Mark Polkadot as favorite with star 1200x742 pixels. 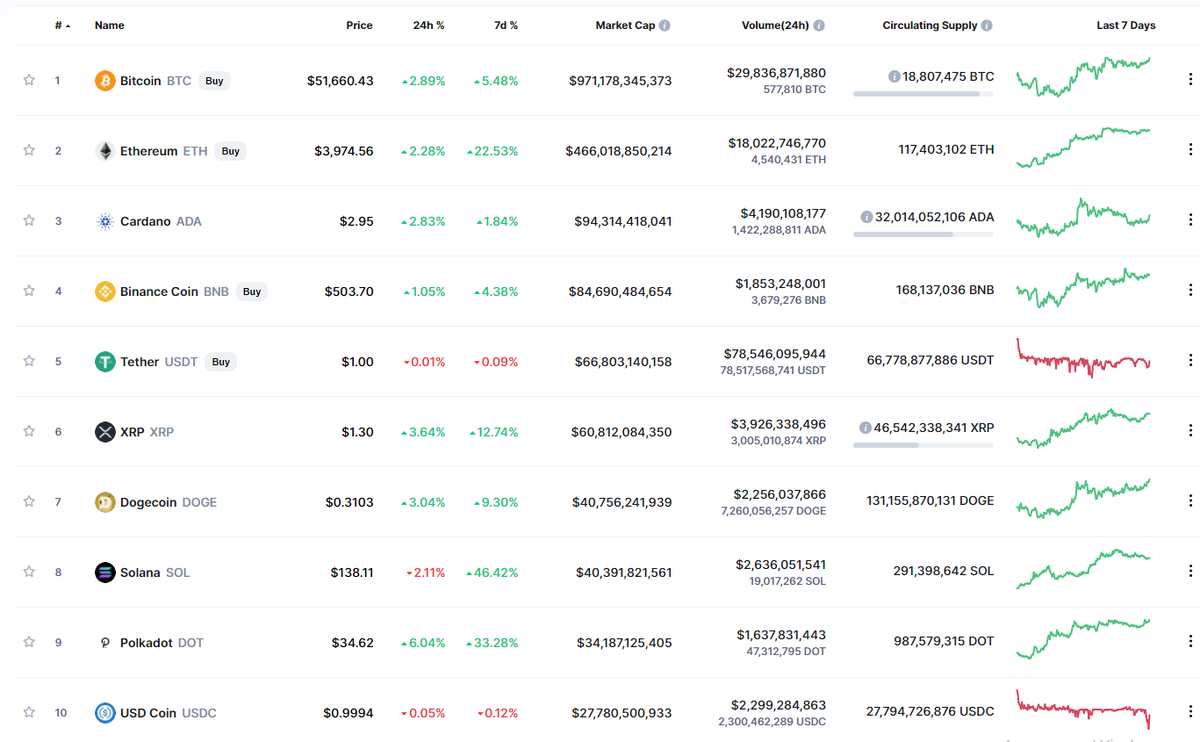[x=29, y=642]
